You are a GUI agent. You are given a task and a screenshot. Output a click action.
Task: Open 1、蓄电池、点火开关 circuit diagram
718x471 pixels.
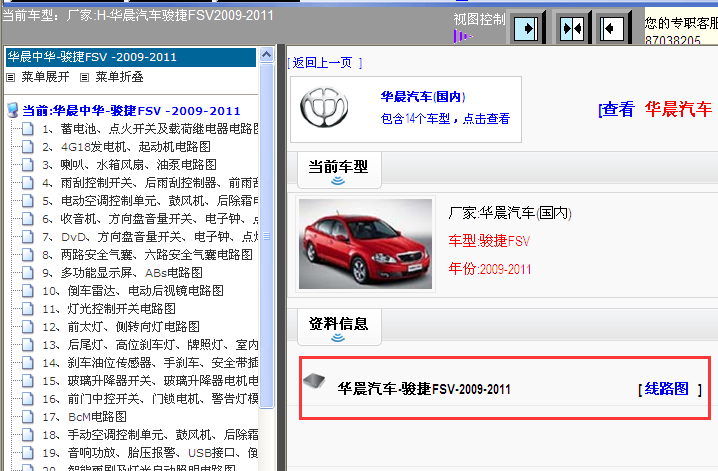150,129
